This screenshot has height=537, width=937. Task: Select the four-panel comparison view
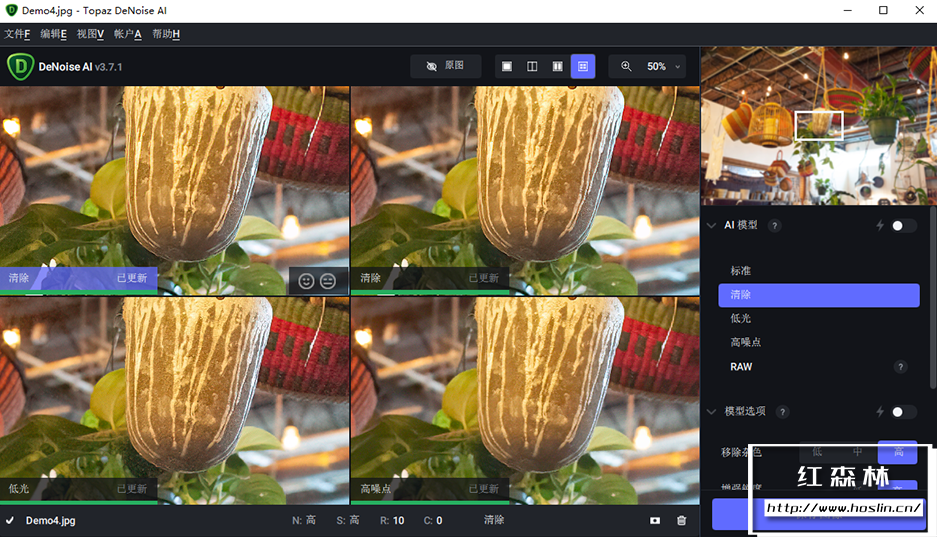[583, 66]
